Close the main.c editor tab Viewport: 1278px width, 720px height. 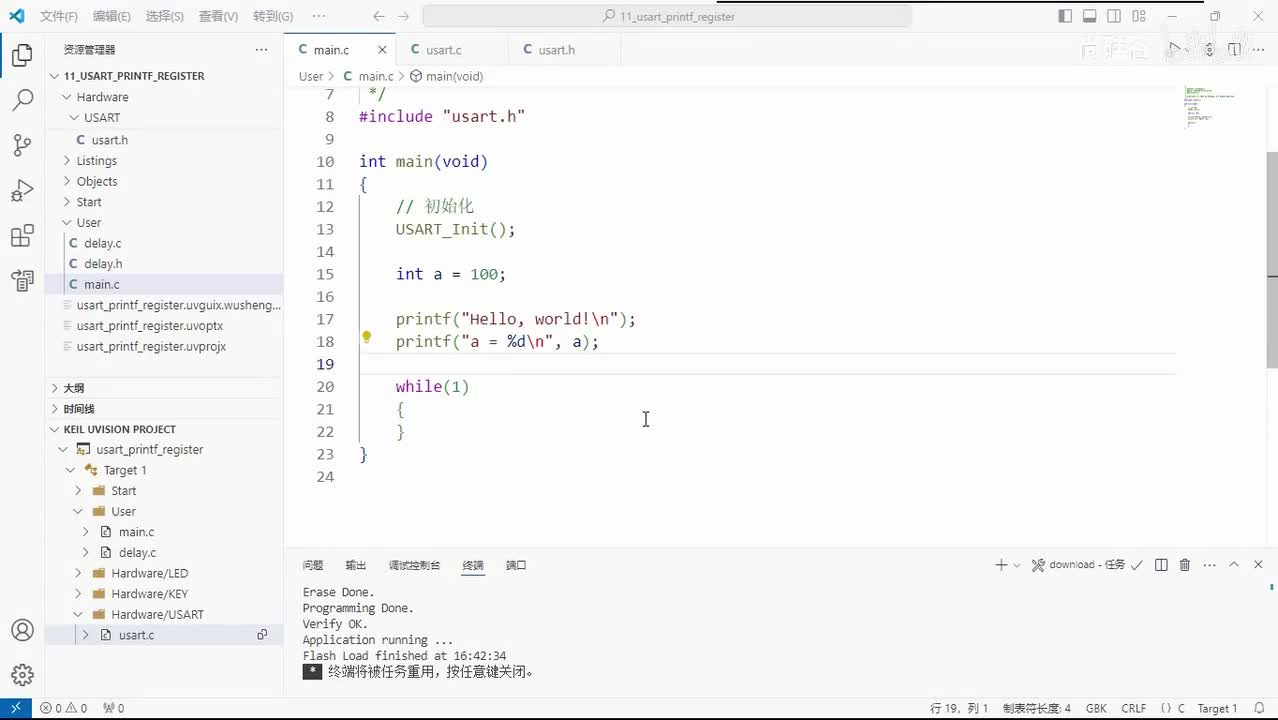click(382, 50)
